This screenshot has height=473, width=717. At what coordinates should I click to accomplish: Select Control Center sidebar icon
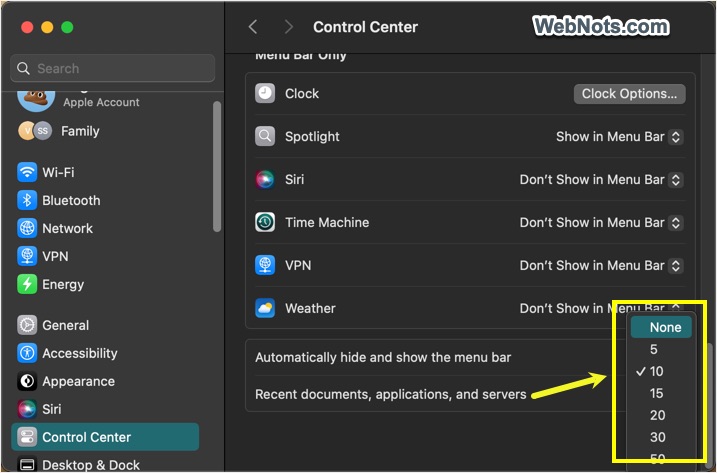(x=27, y=437)
